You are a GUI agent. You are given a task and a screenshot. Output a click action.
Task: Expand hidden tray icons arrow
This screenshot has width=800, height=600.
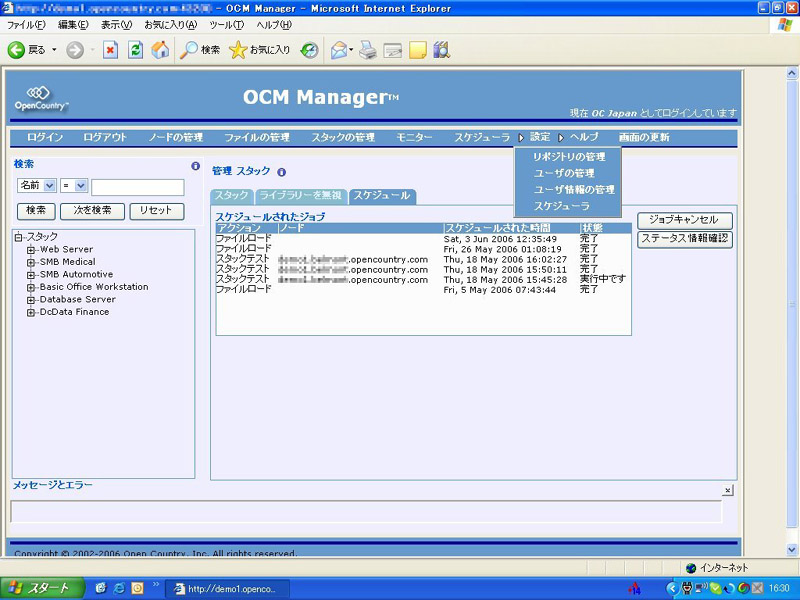(x=672, y=589)
